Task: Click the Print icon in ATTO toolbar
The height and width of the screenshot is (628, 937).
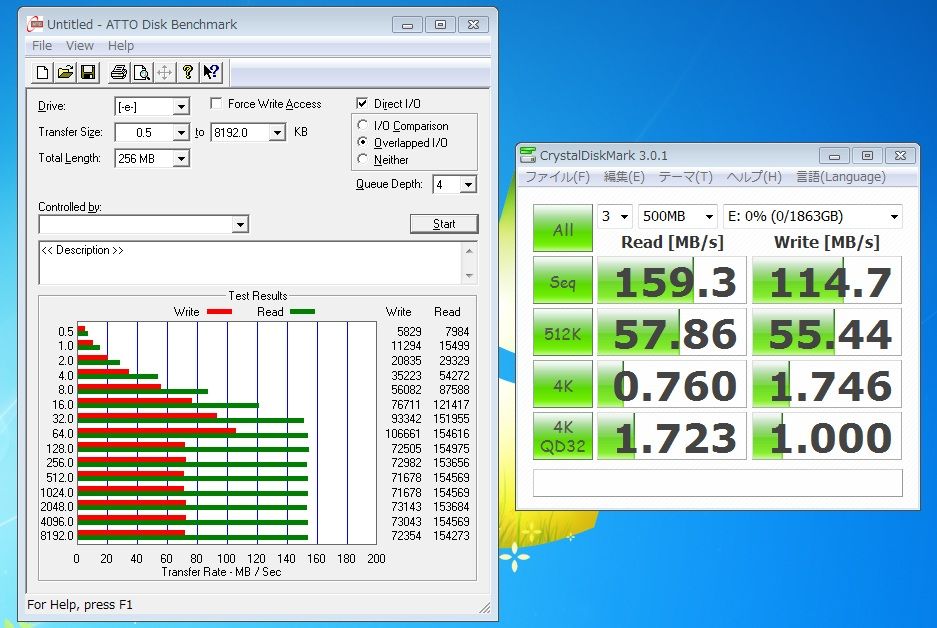Action: click(119, 73)
